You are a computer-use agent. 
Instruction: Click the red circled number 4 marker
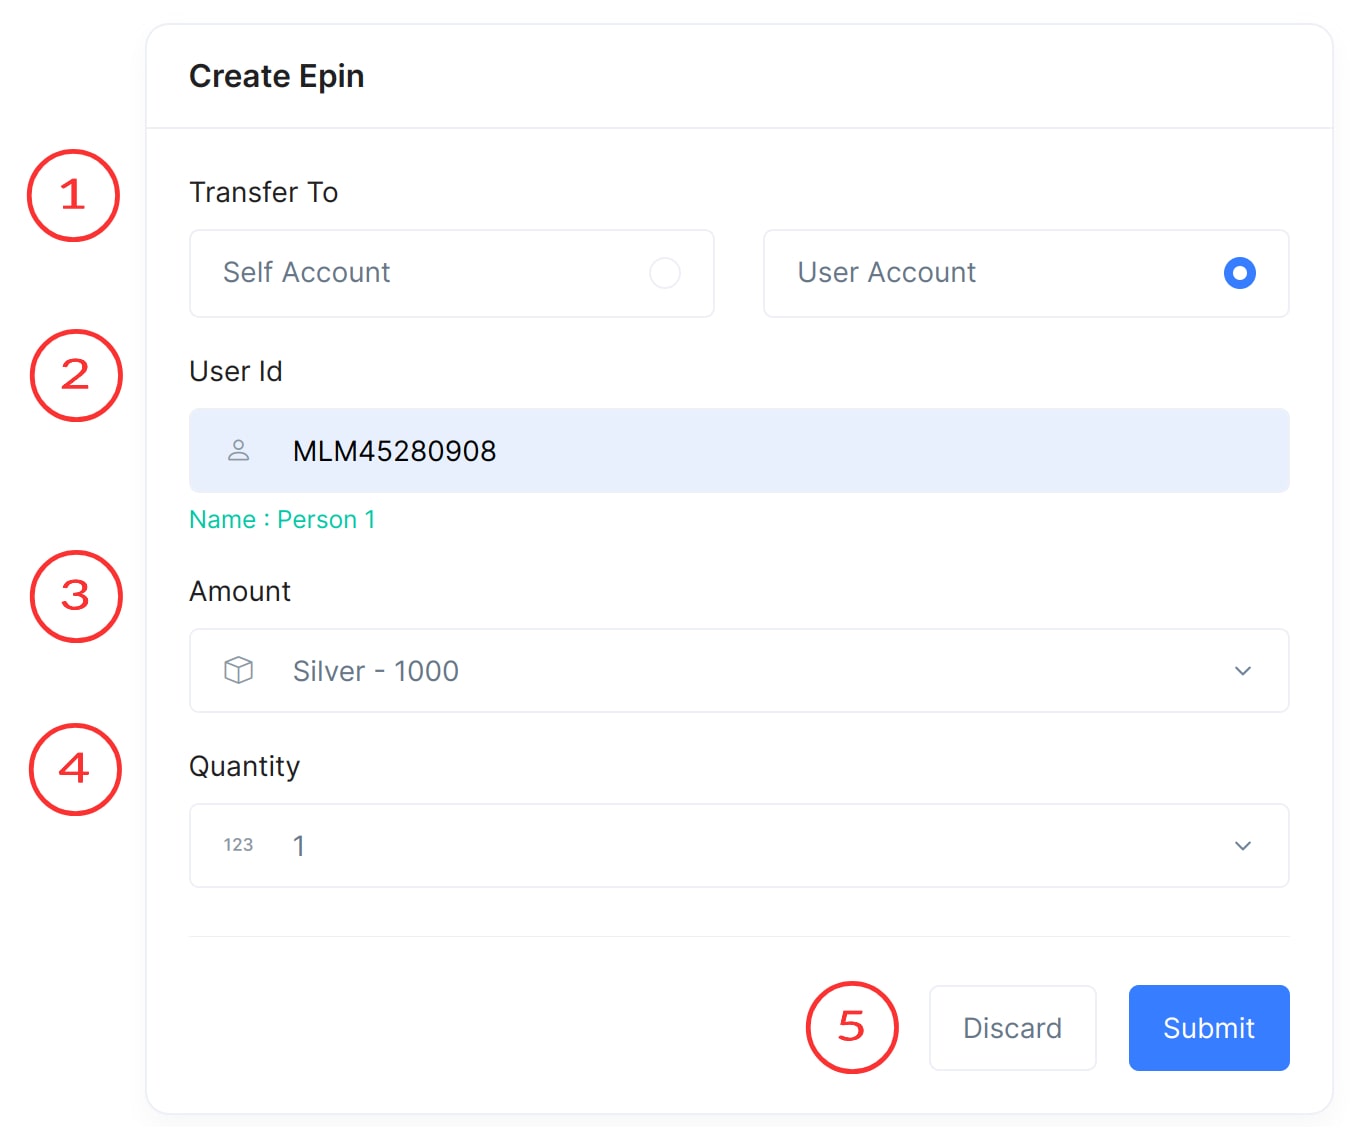click(x=75, y=769)
